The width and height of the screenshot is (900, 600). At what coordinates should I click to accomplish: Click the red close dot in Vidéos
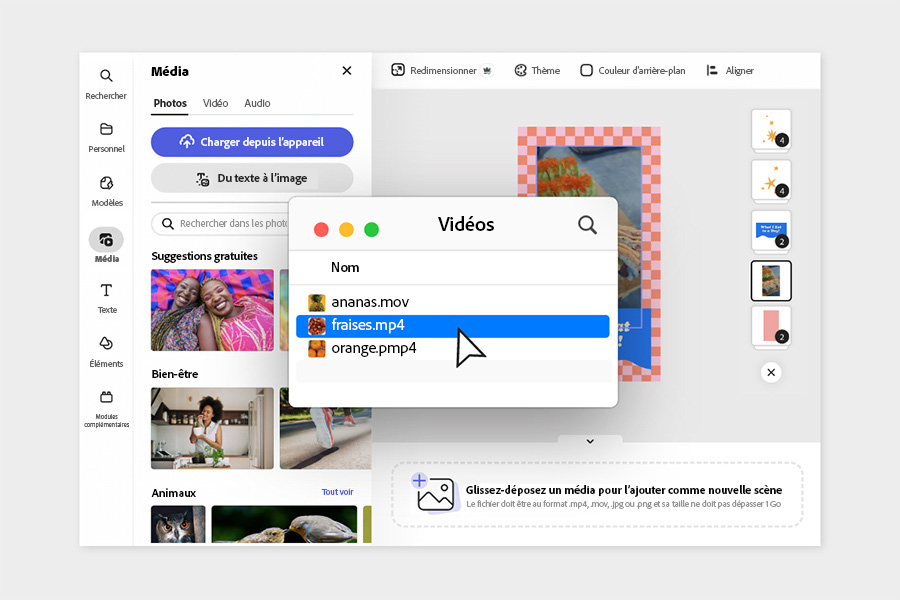[x=321, y=230]
